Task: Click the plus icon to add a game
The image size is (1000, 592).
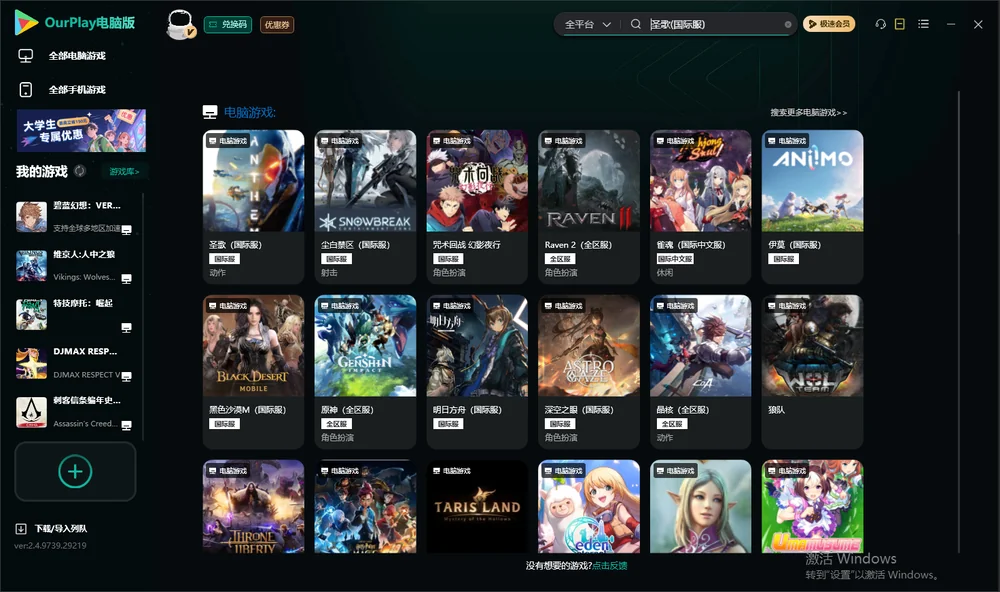Action: point(75,471)
